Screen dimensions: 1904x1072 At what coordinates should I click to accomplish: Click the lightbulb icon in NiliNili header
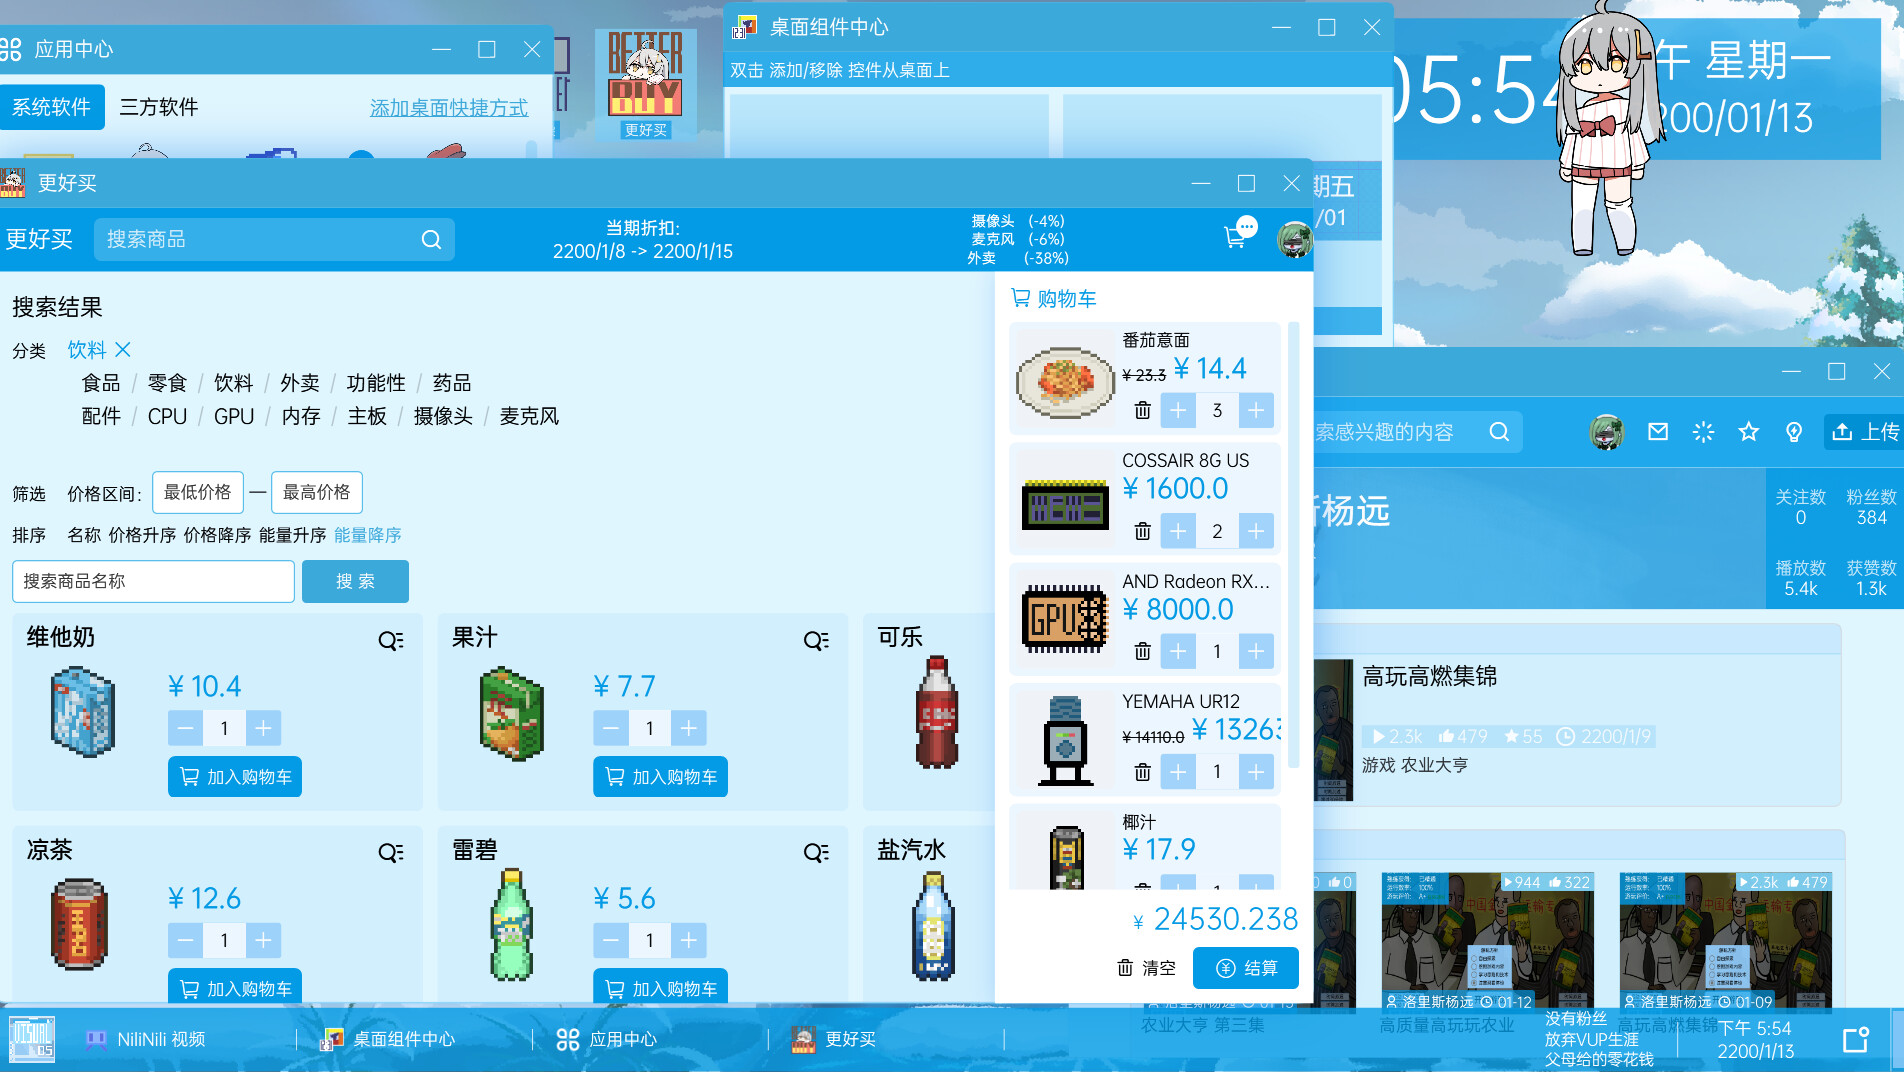[x=1793, y=431]
